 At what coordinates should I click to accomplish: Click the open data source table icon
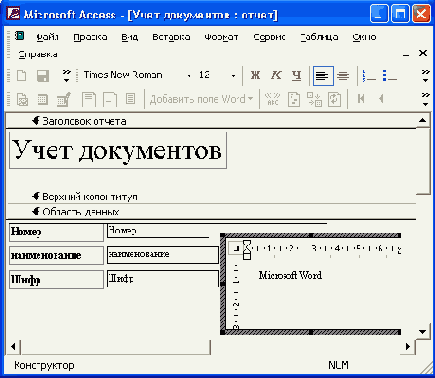coord(43,100)
